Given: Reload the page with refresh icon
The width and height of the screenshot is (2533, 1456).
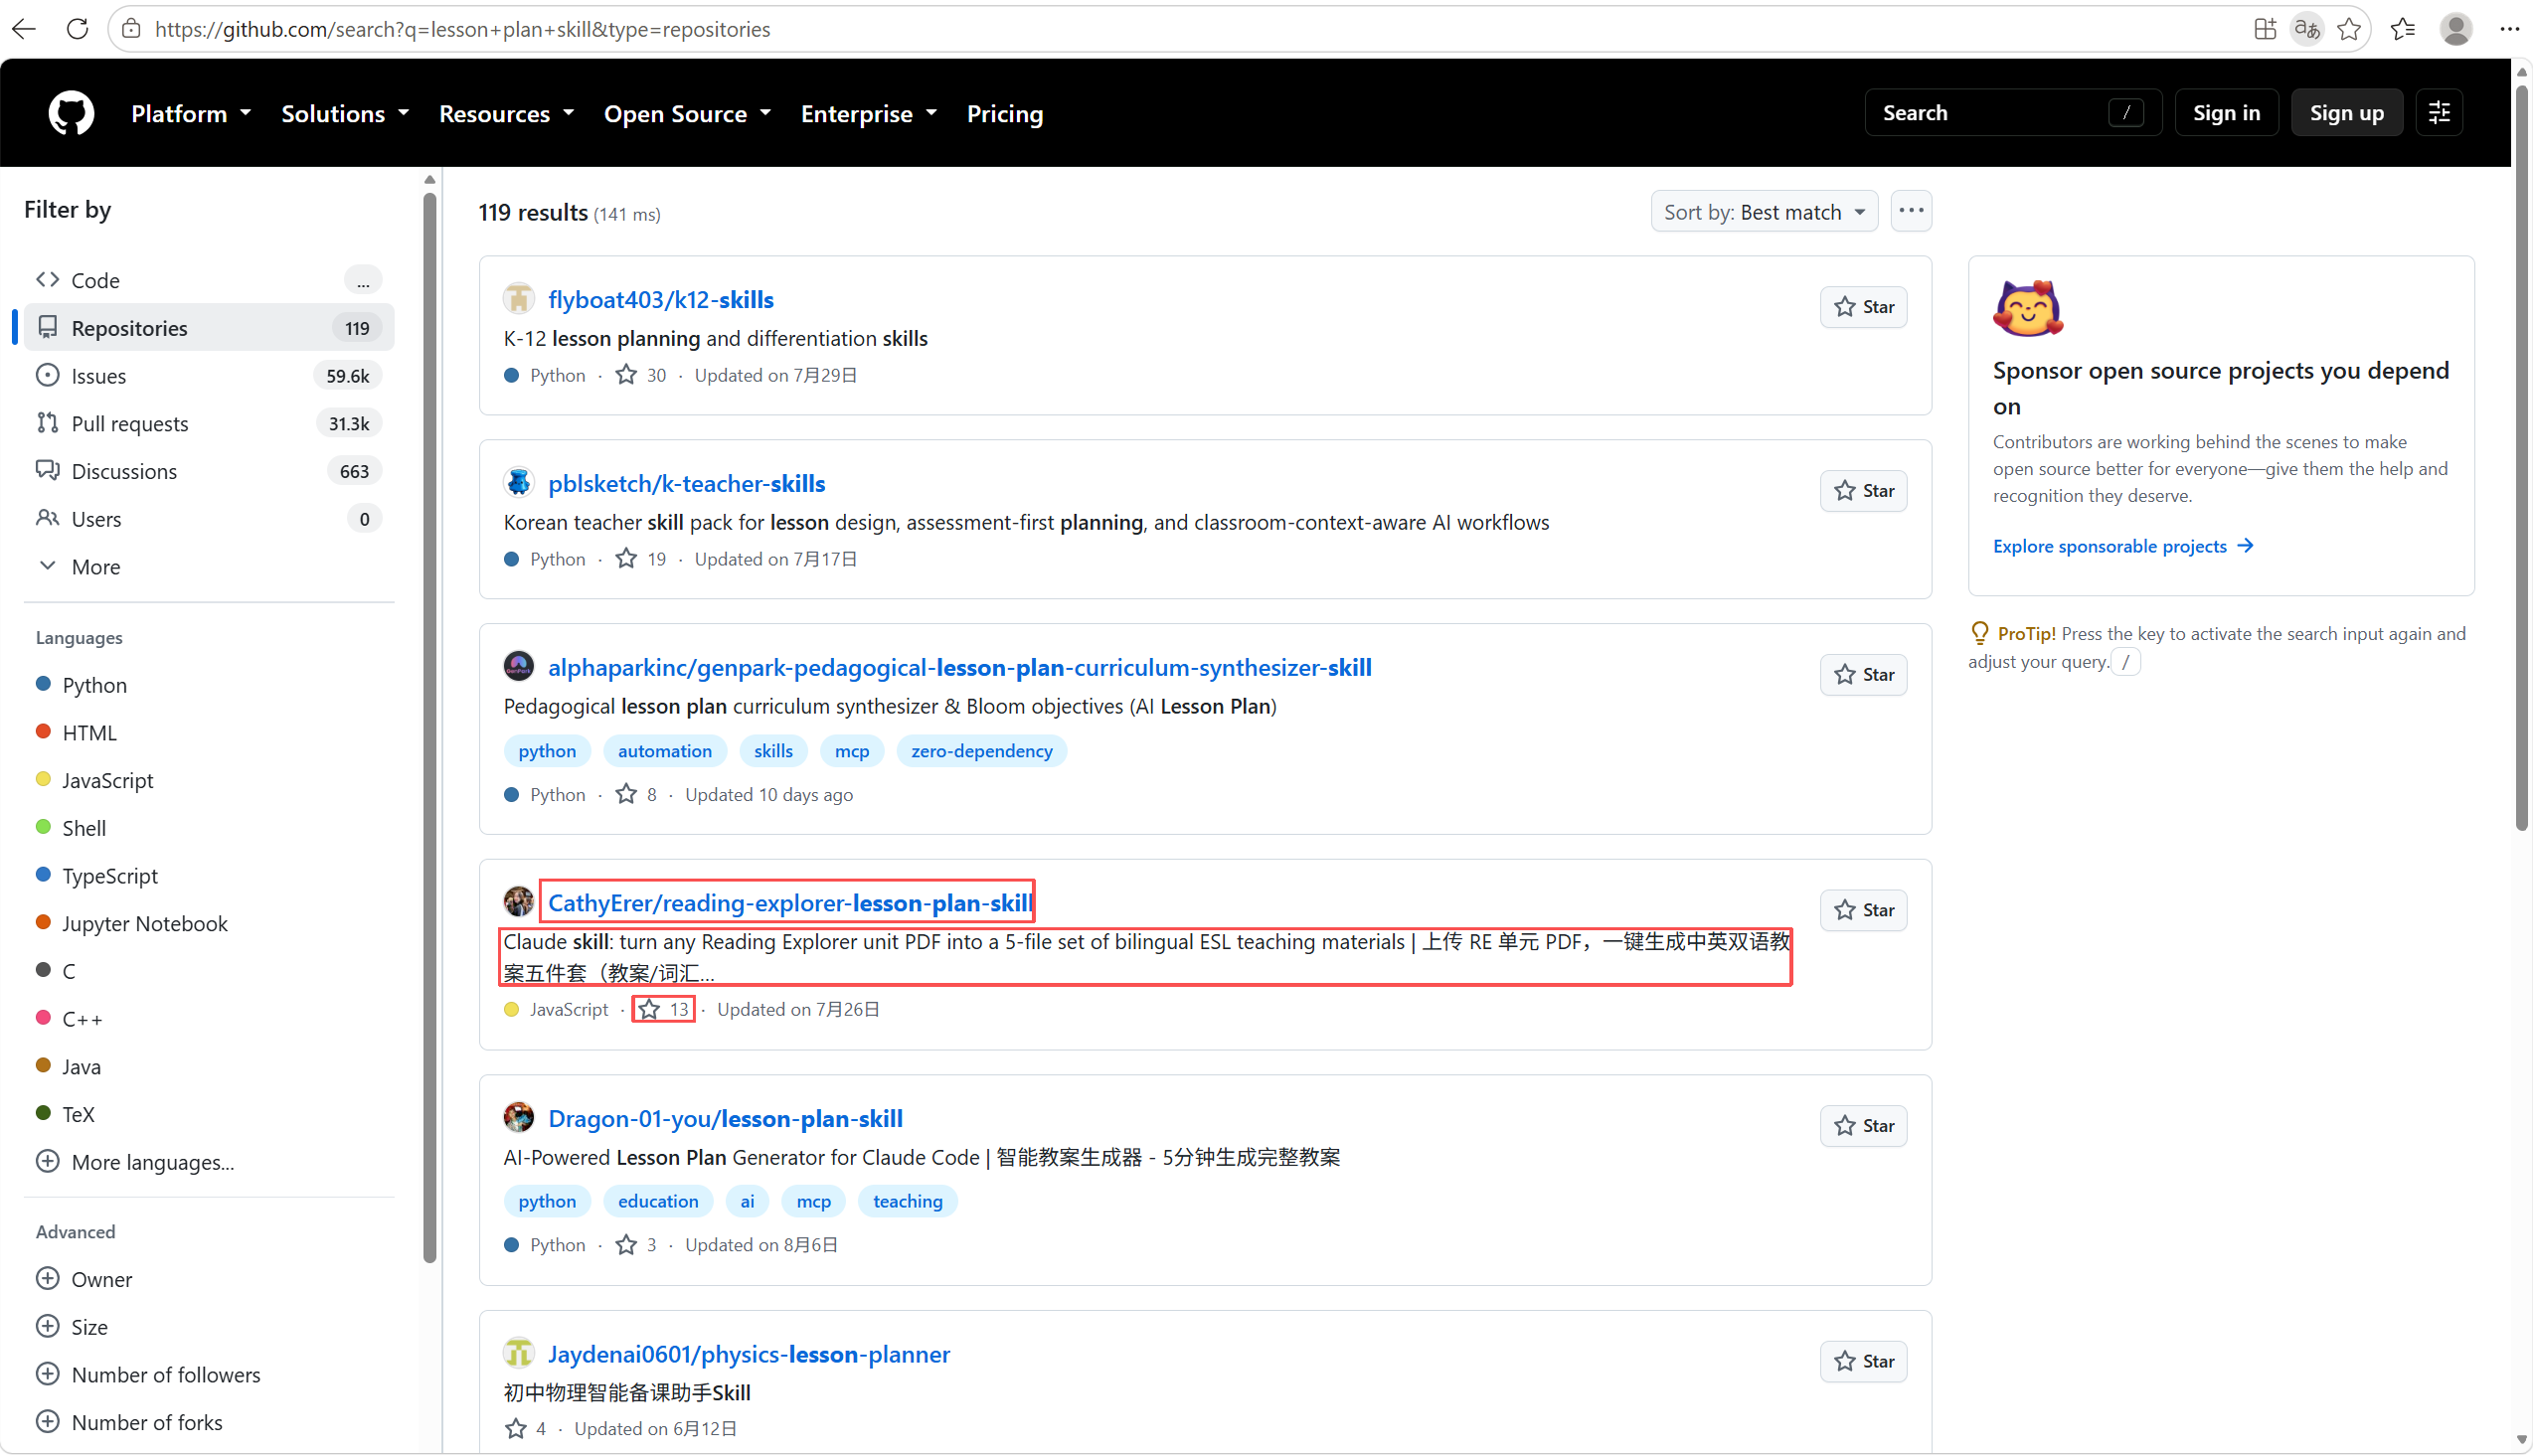Looking at the screenshot, I should [77, 29].
